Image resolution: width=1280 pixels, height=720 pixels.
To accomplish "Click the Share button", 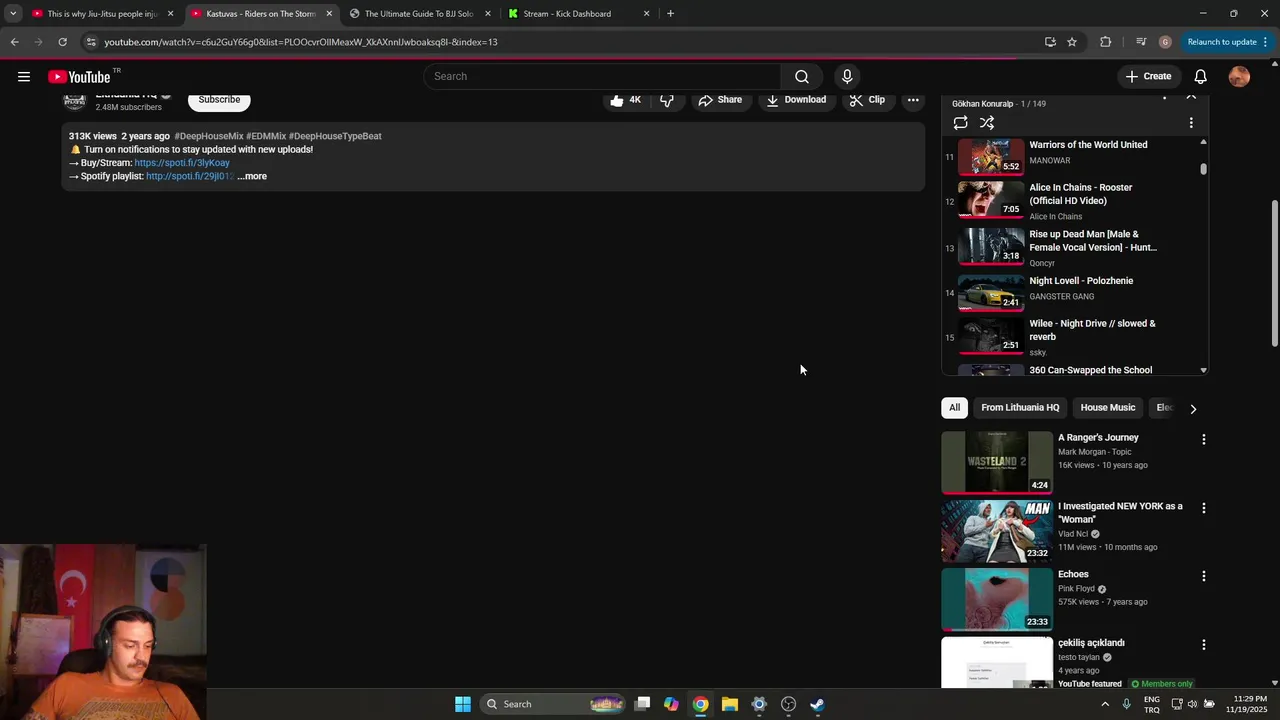I will [720, 100].
